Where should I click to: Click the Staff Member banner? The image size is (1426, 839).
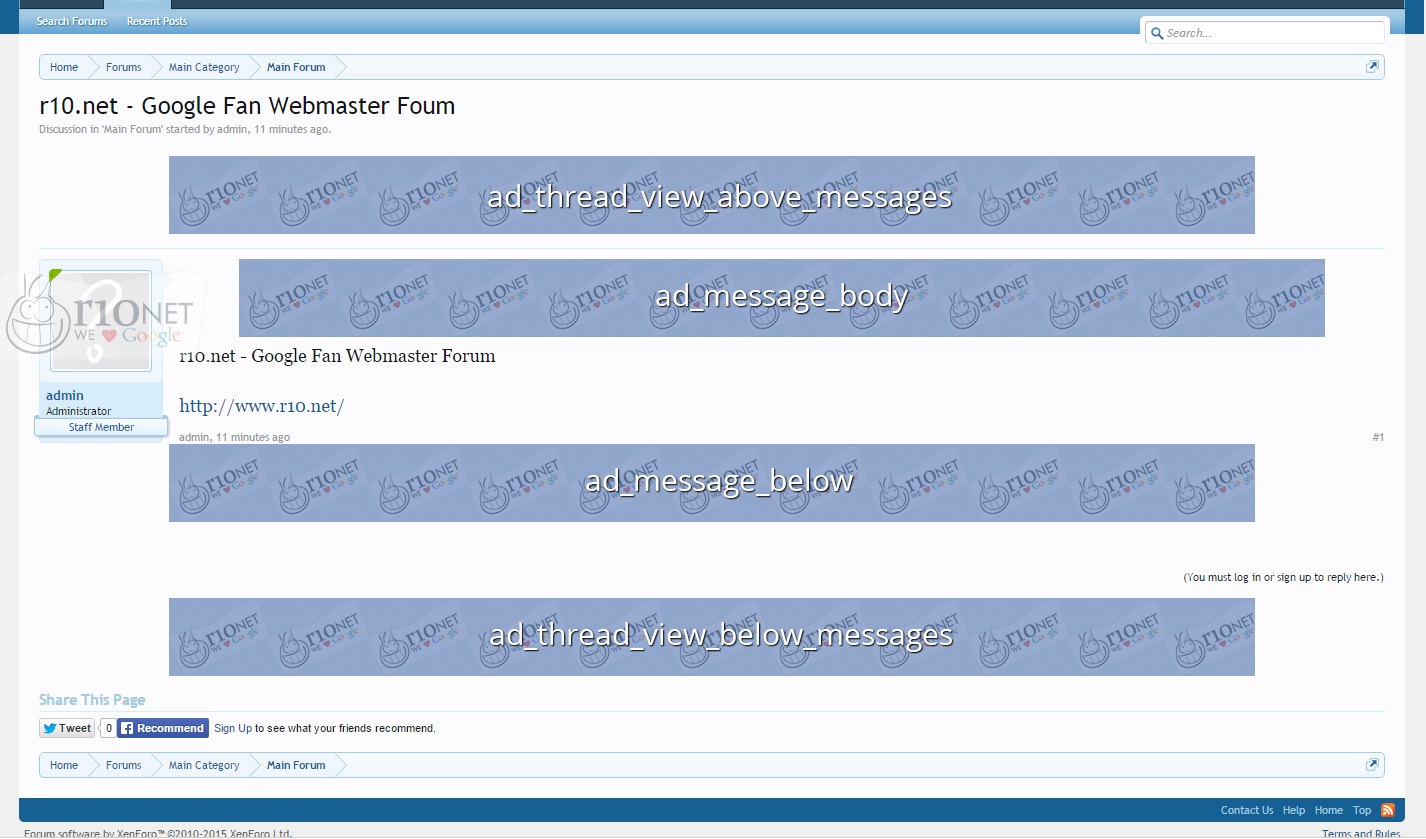[101, 427]
